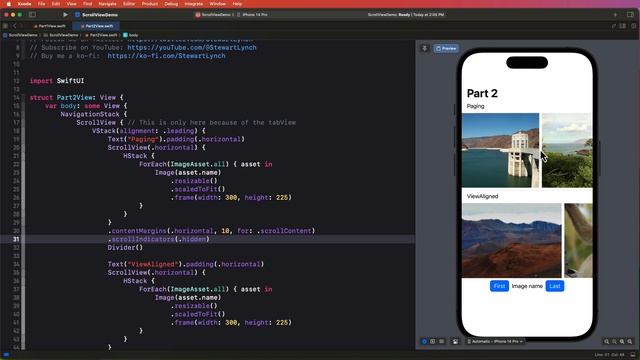Open canvas device settings icon
The image size is (640, 360).
(455, 342)
